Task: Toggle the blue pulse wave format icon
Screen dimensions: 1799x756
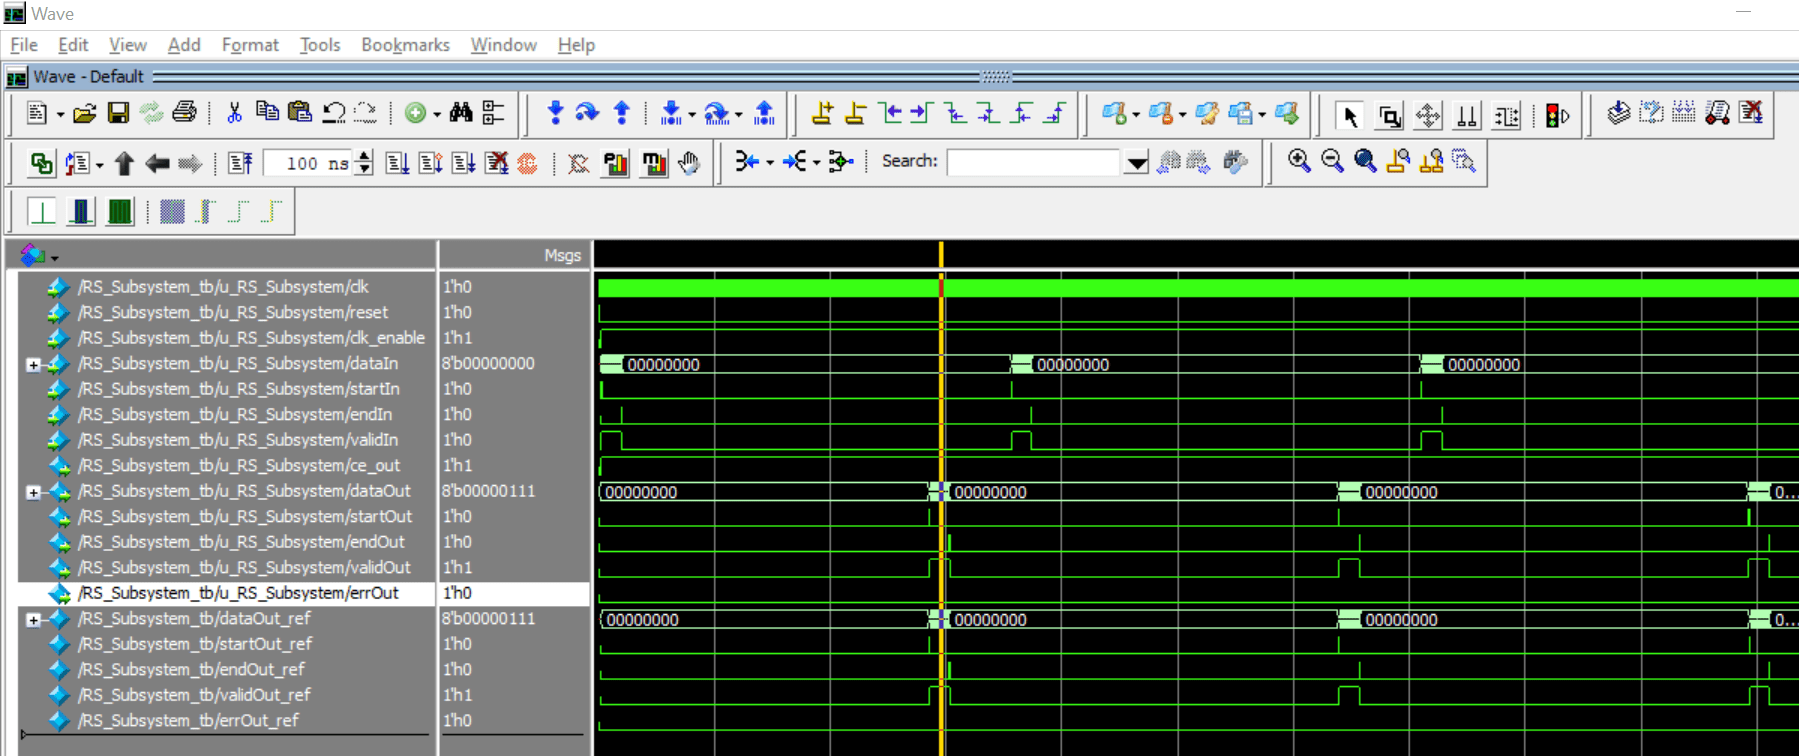Action: point(81,211)
